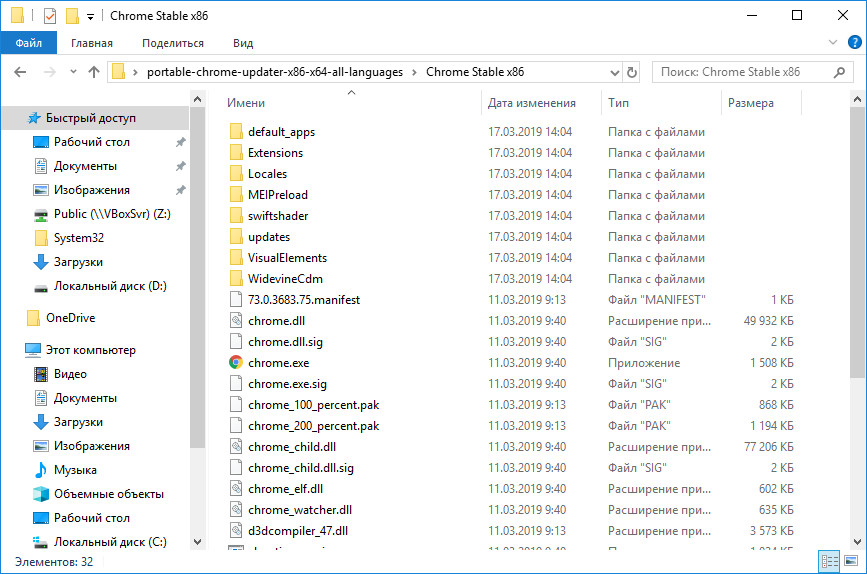Viewport: 867px width, 574px height.
Task: Click the Этот компьютер computer icon
Action: 33,350
